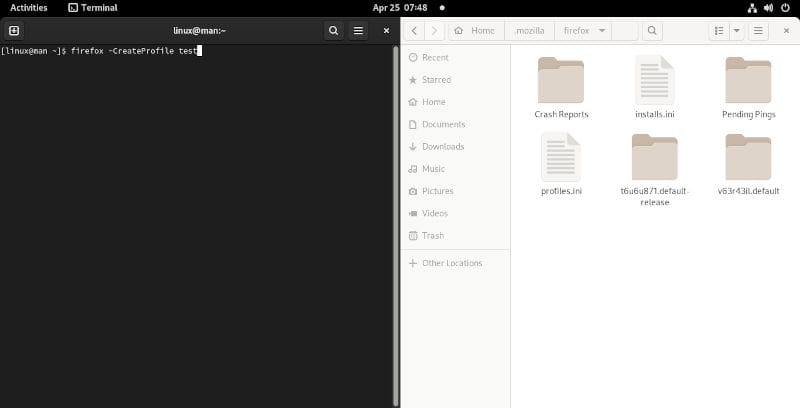Open the Files main menu
The height and width of the screenshot is (408, 800).
click(758, 31)
